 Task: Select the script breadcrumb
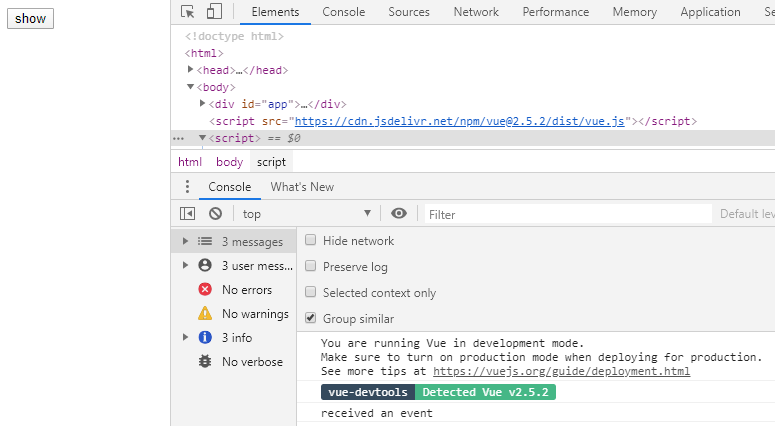(271, 162)
